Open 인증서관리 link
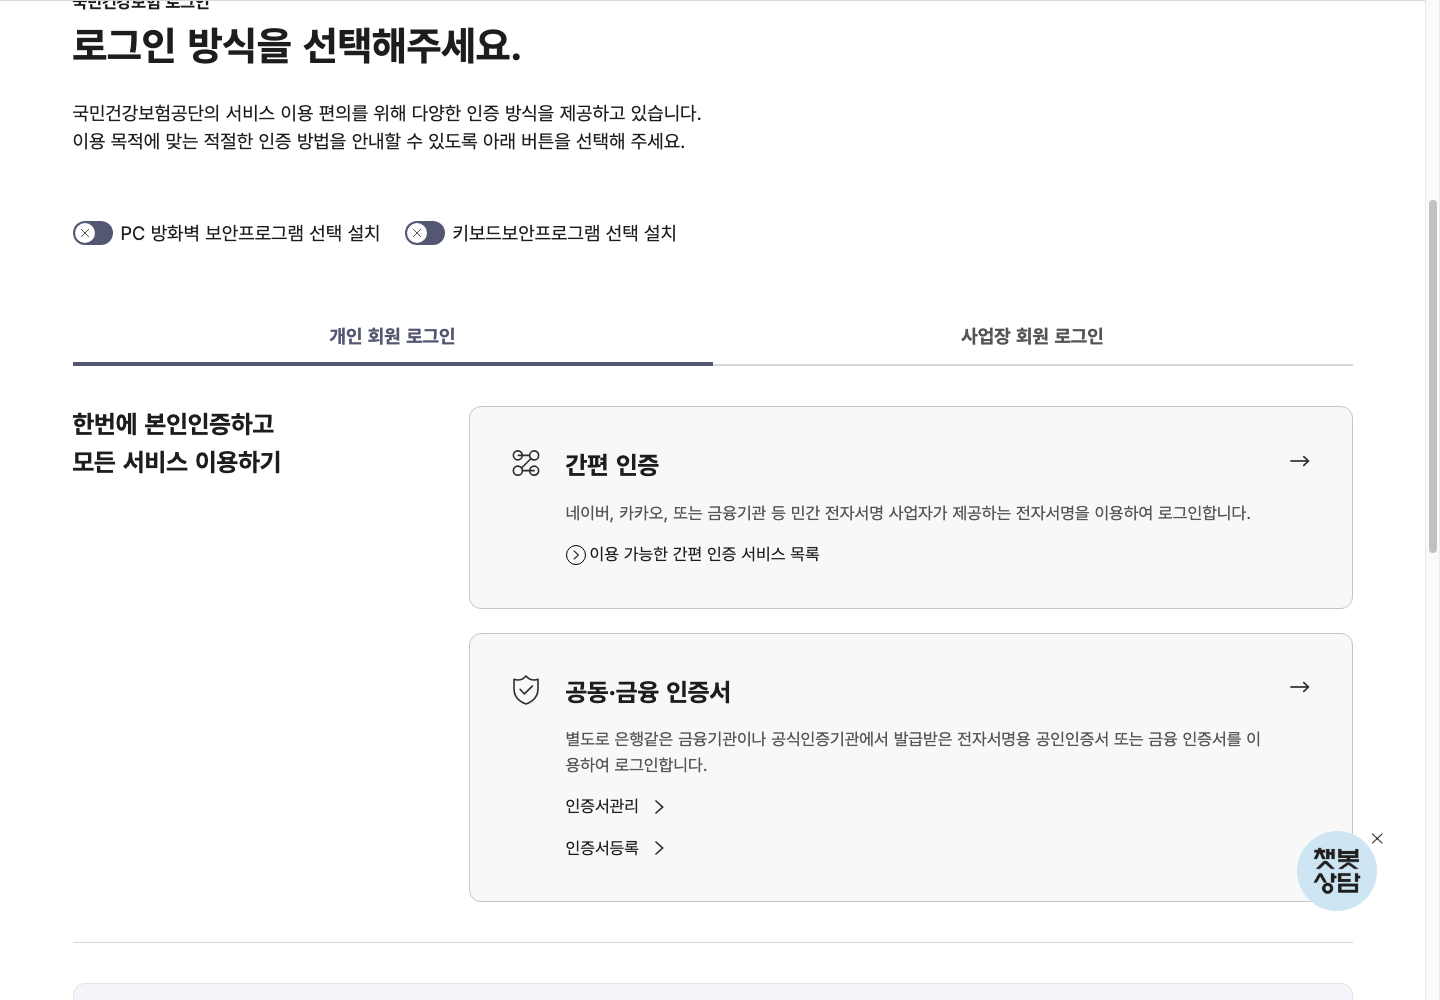1440x1000 pixels. pyautogui.click(x=602, y=806)
